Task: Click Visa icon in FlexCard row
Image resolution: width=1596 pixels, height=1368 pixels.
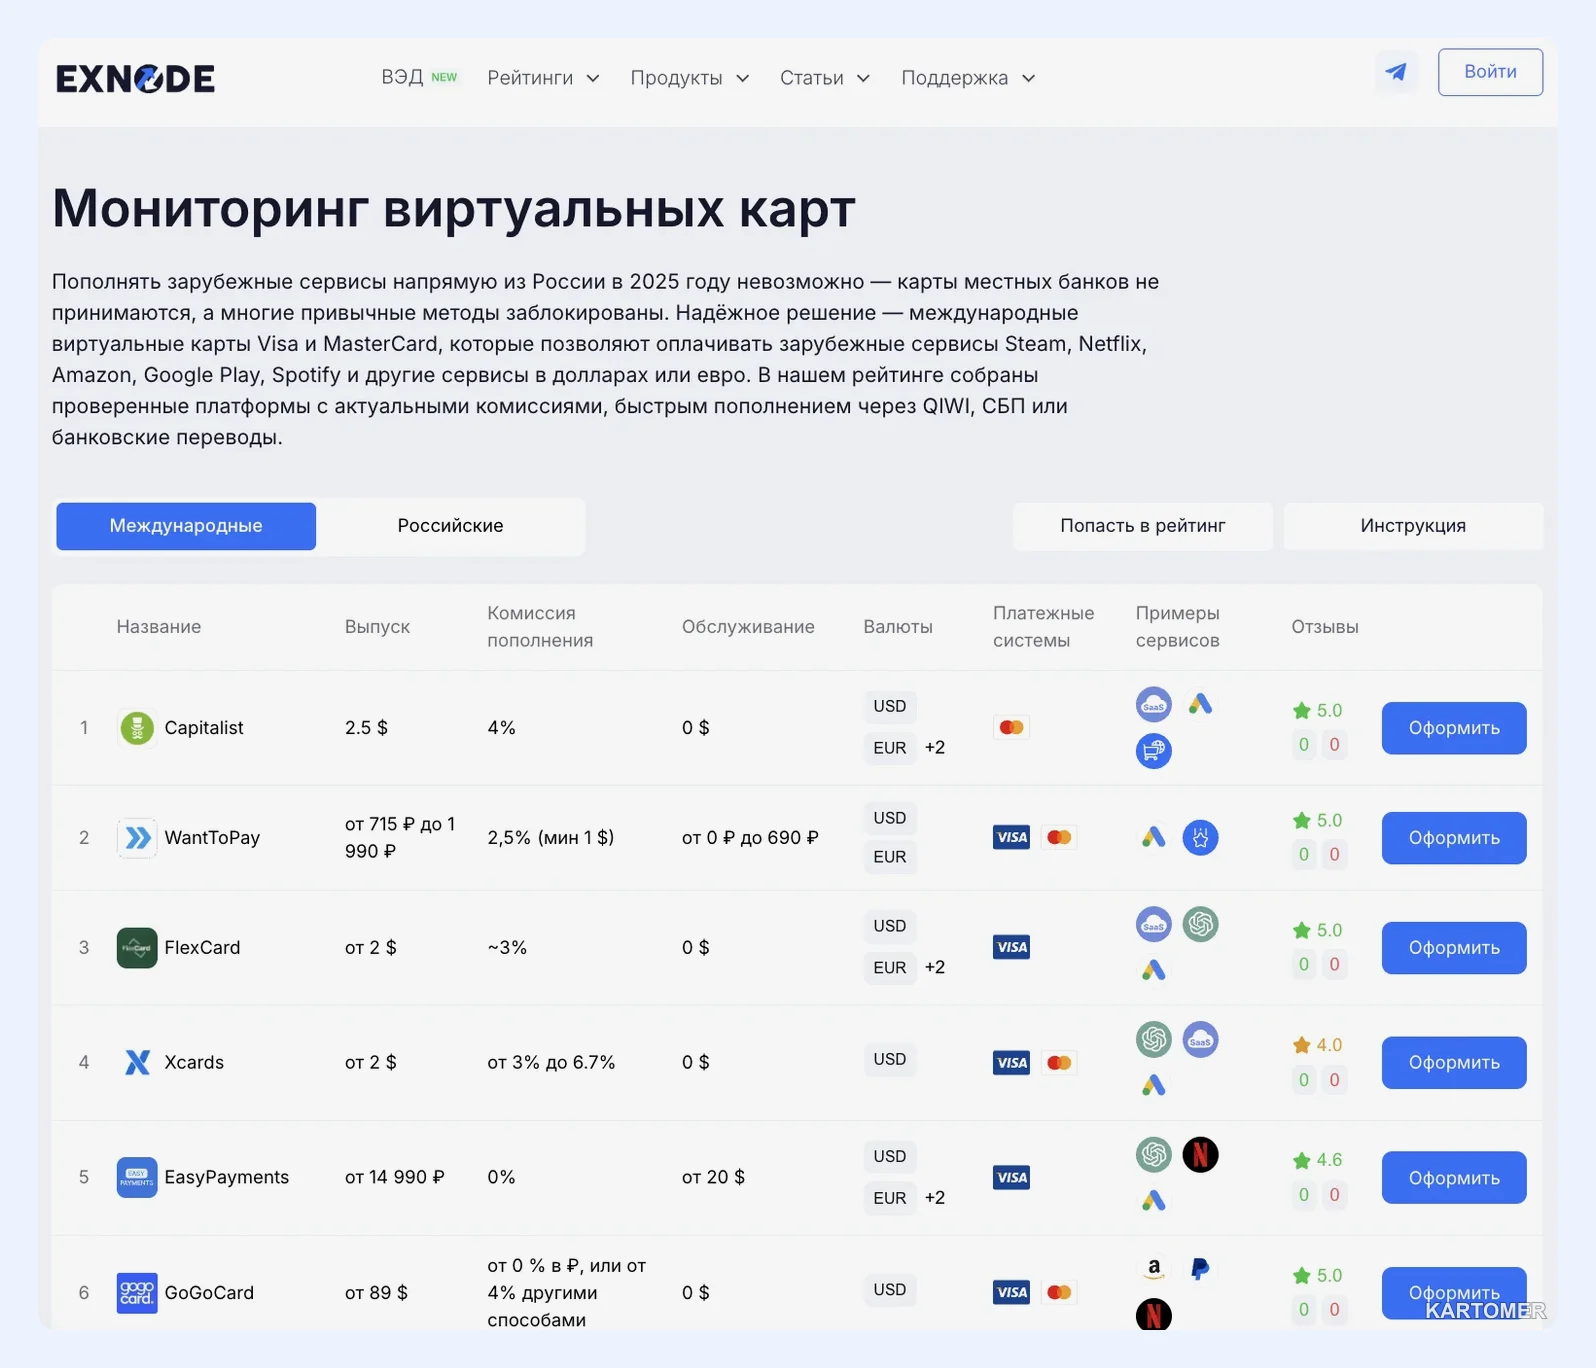Action: click(1011, 948)
